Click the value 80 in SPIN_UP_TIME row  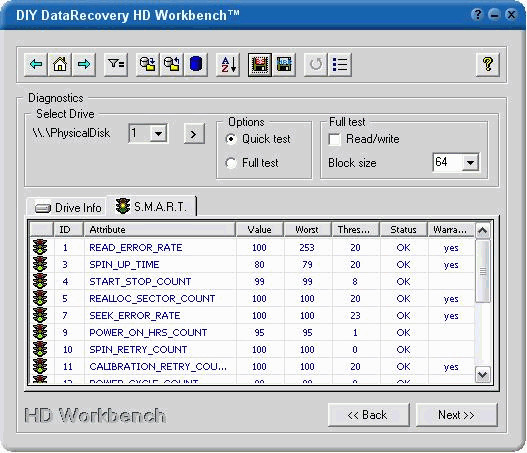click(259, 265)
